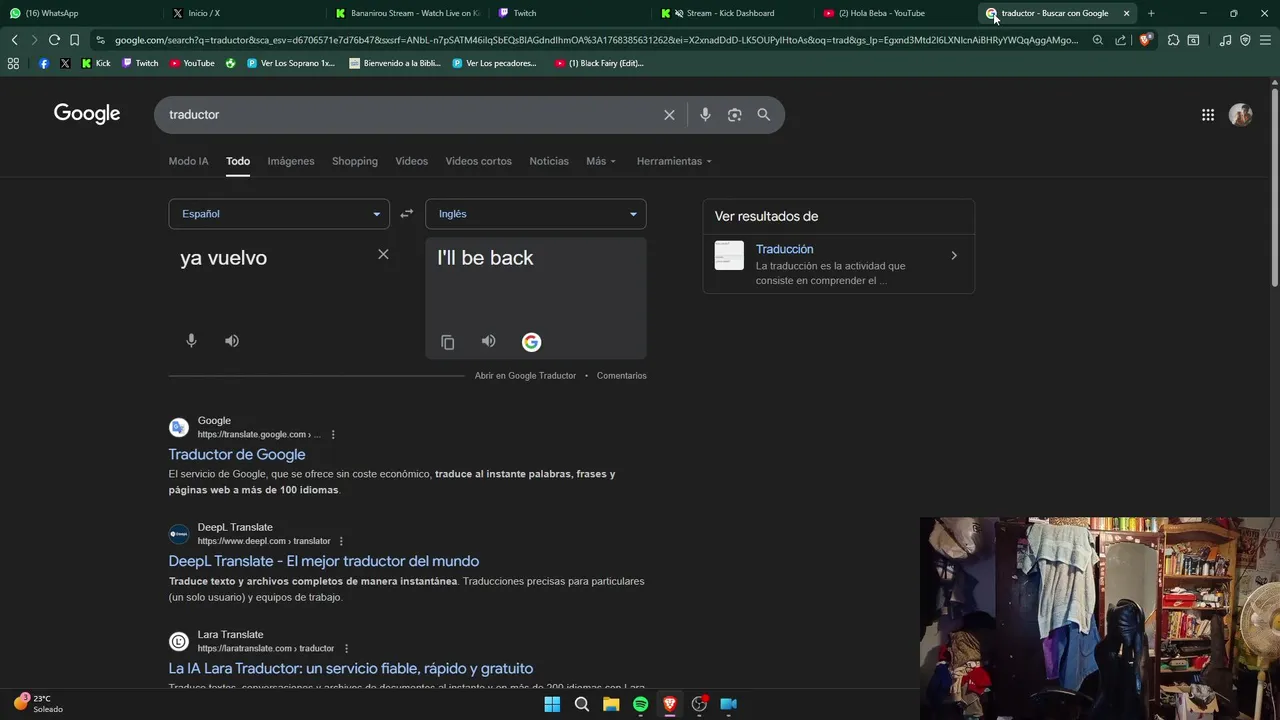Open the YouTube bookmark in bookmarks bar
Screen dimensions: 1280x720
[x=192, y=63]
